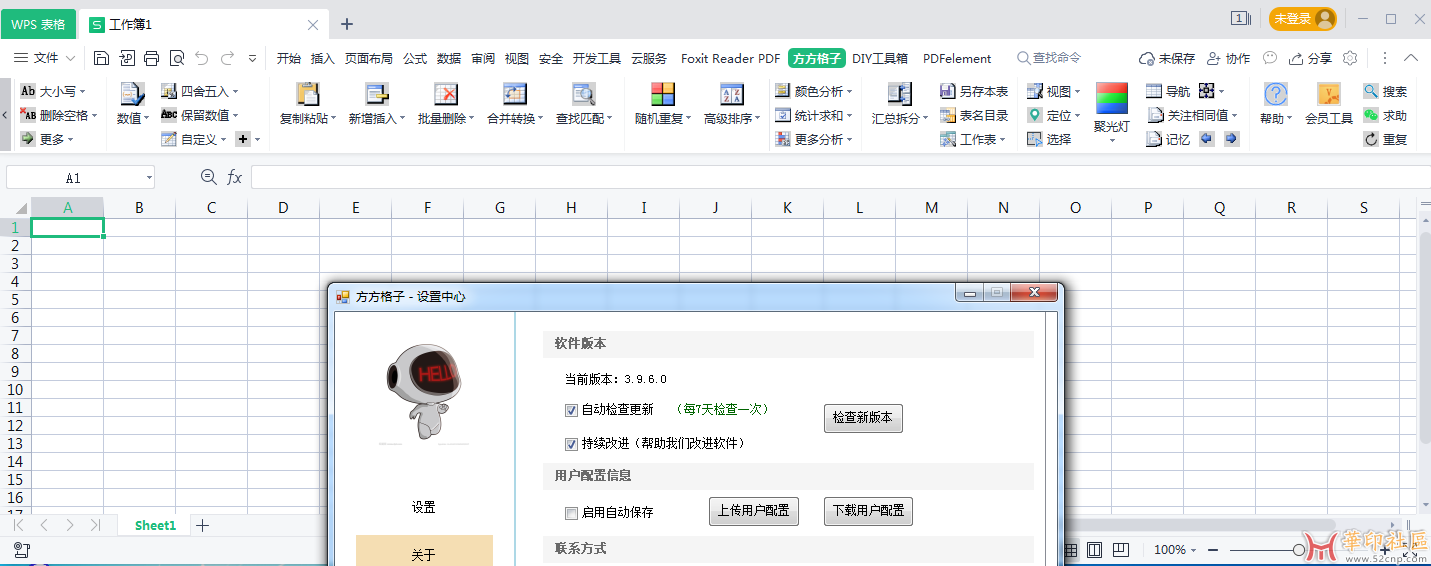The height and width of the screenshot is (566, 1431).
Task: Click the zoom out minus button
Action: pyautogui.click(x=1213, y=550)
